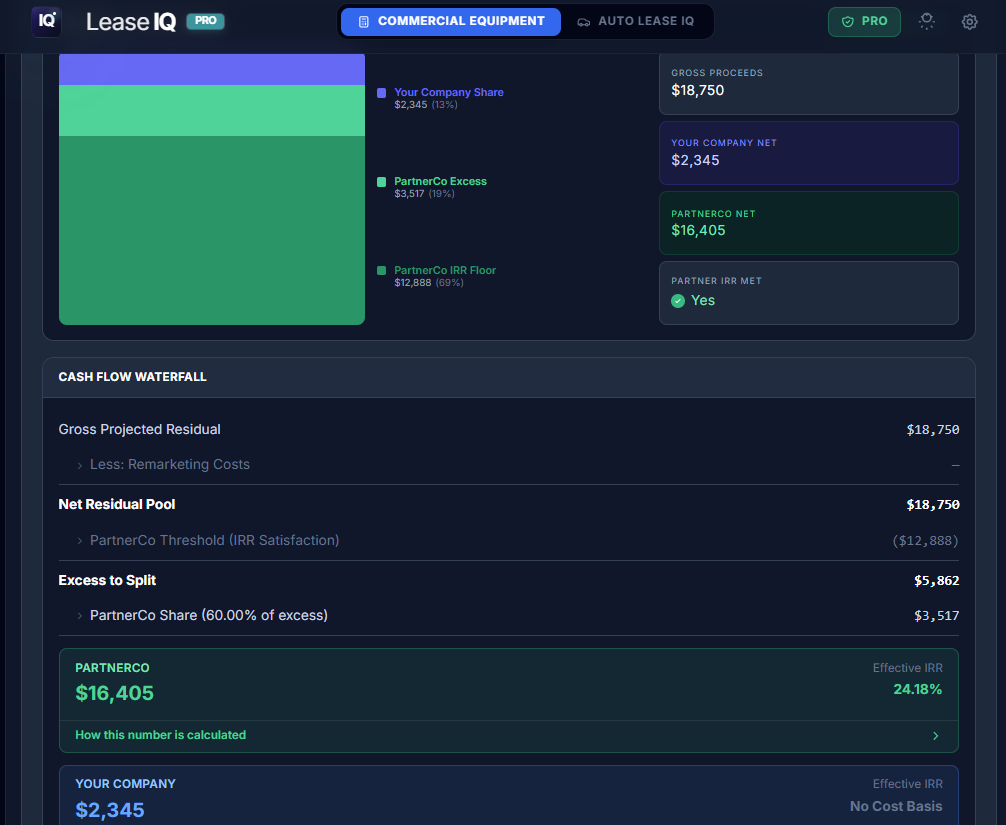The height and width of the screenshot is (825, 1006).
Task: Click the dark green IRR Floor bar segment
Action: pyautogui.click(x=212, y=230)
